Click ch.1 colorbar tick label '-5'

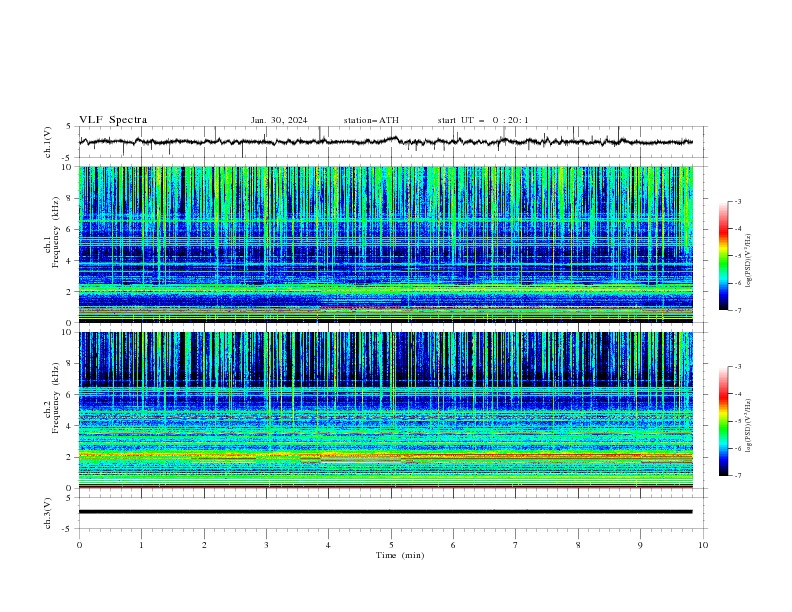tap(738, 256)
